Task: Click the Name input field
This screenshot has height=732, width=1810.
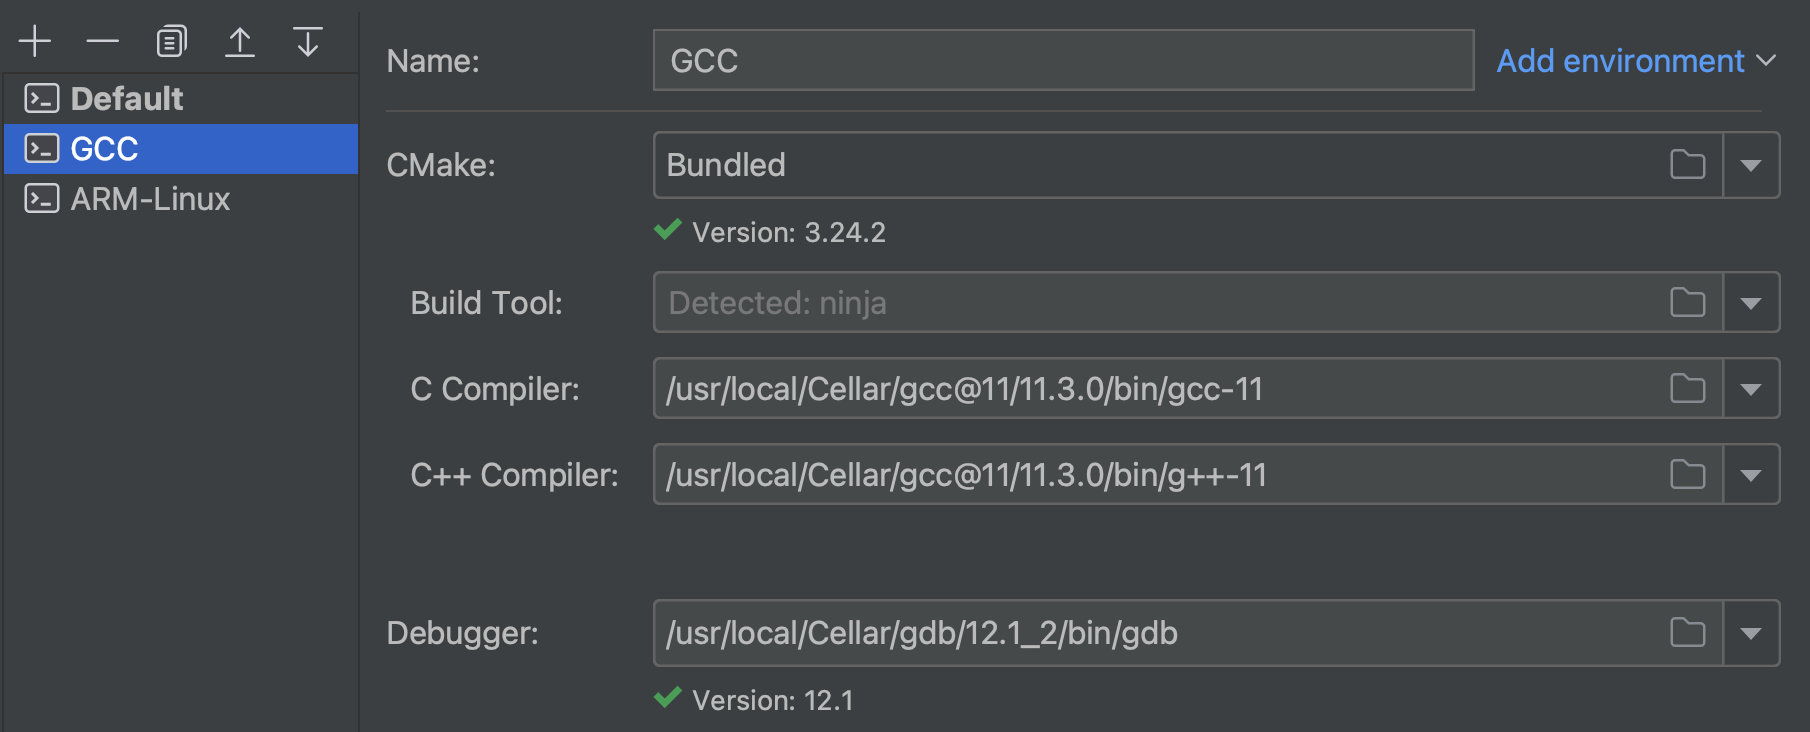Action: click(1062, 61)
